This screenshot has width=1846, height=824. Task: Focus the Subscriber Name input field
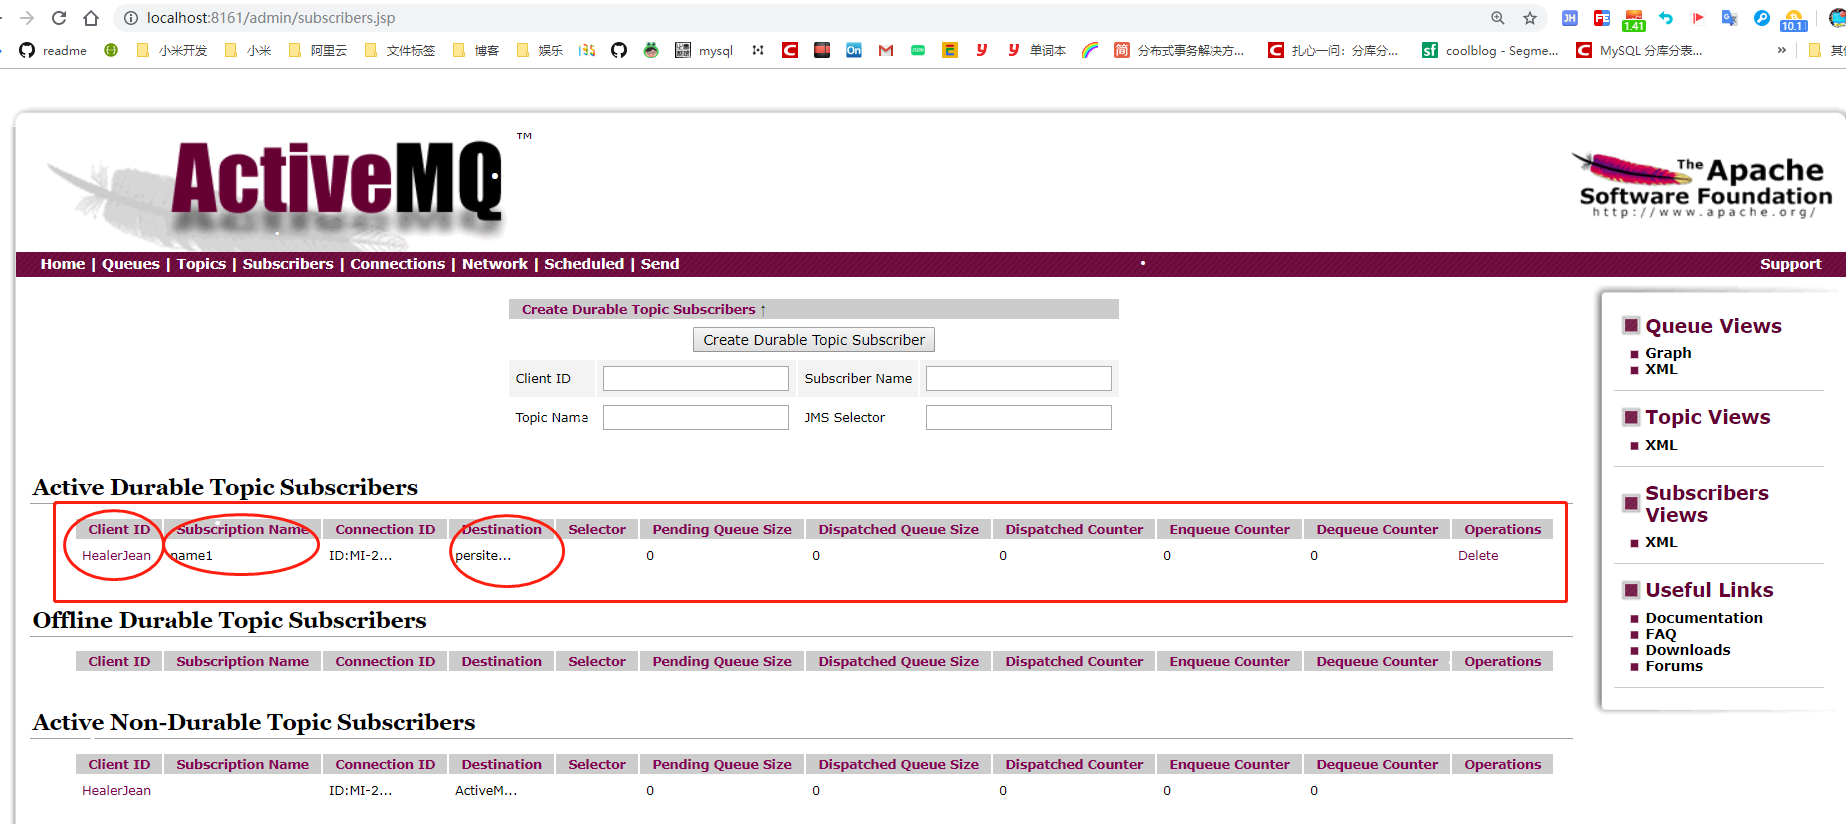tap(1019, 378)
